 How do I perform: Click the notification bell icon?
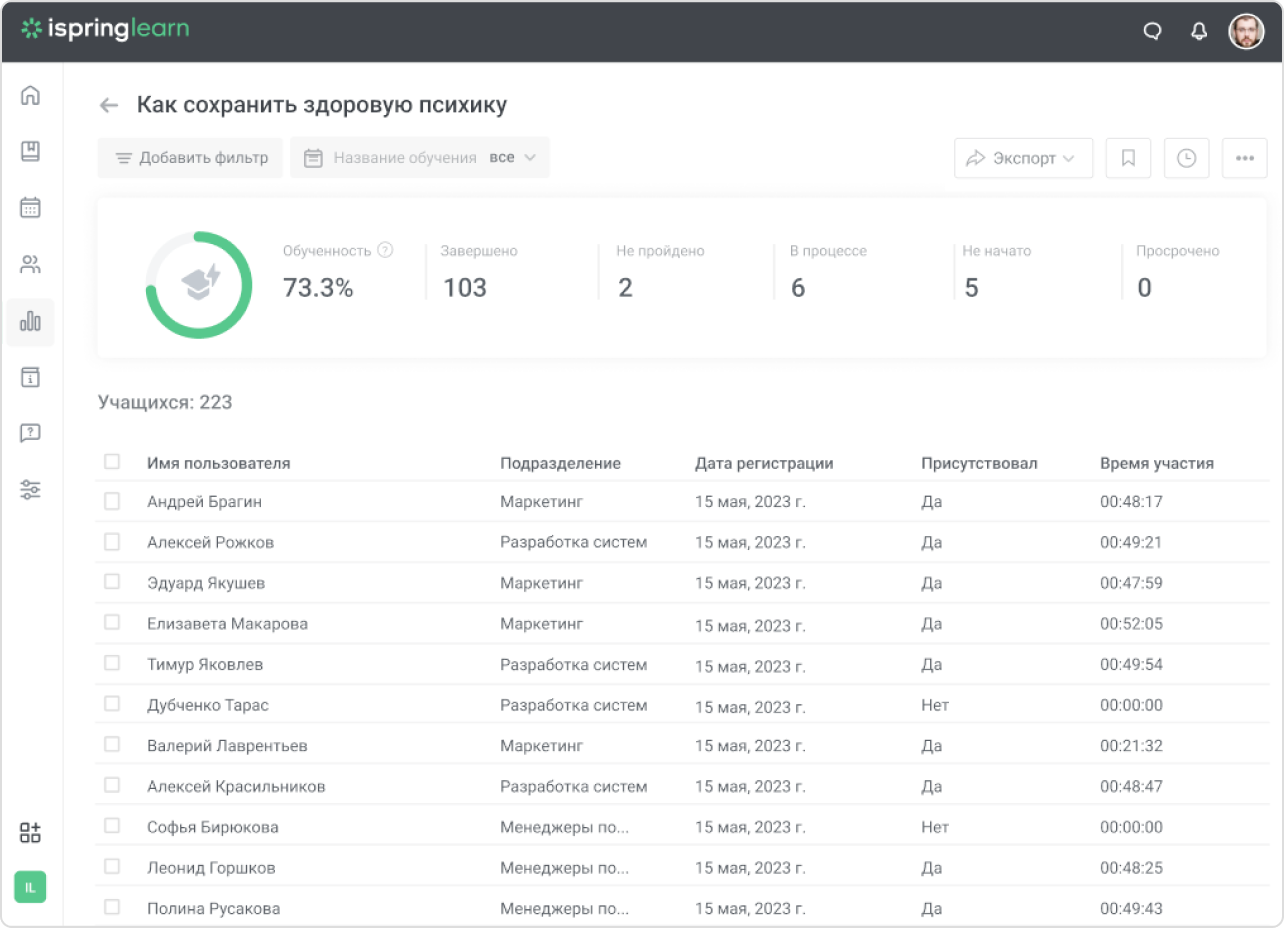point(1199,31)
